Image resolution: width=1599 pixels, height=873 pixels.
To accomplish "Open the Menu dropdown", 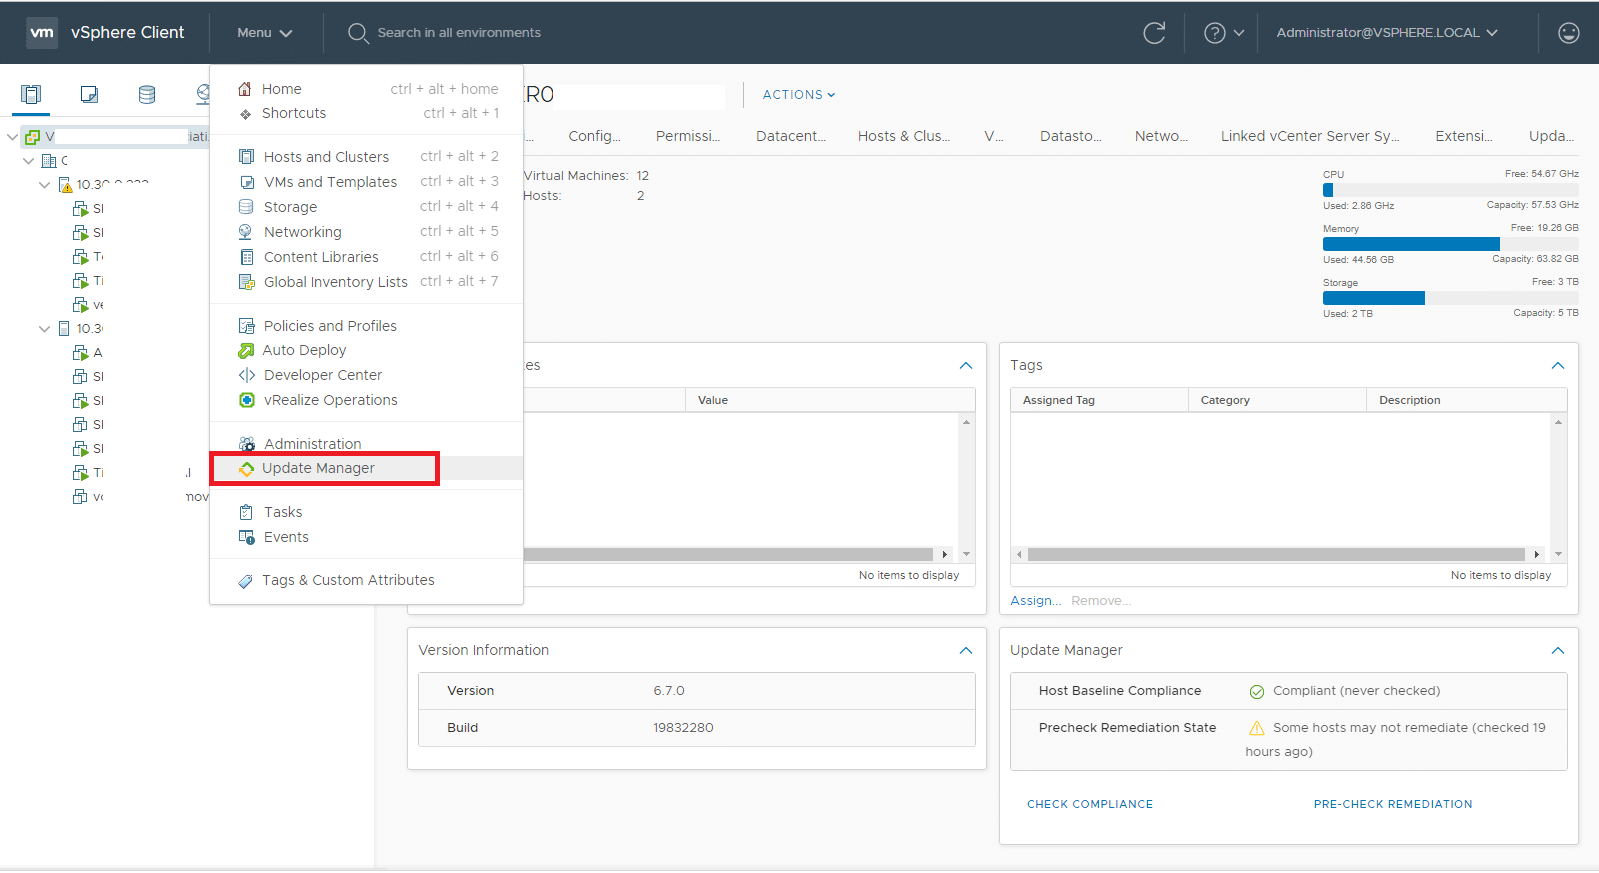I will pyautogui.click(x=264, y=33).
